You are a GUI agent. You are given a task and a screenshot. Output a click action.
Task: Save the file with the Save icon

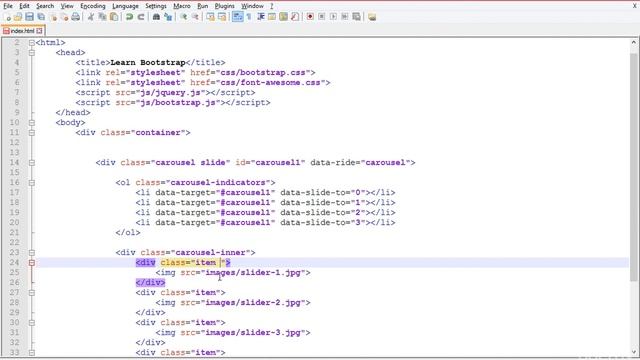click(x=29, y=17)
